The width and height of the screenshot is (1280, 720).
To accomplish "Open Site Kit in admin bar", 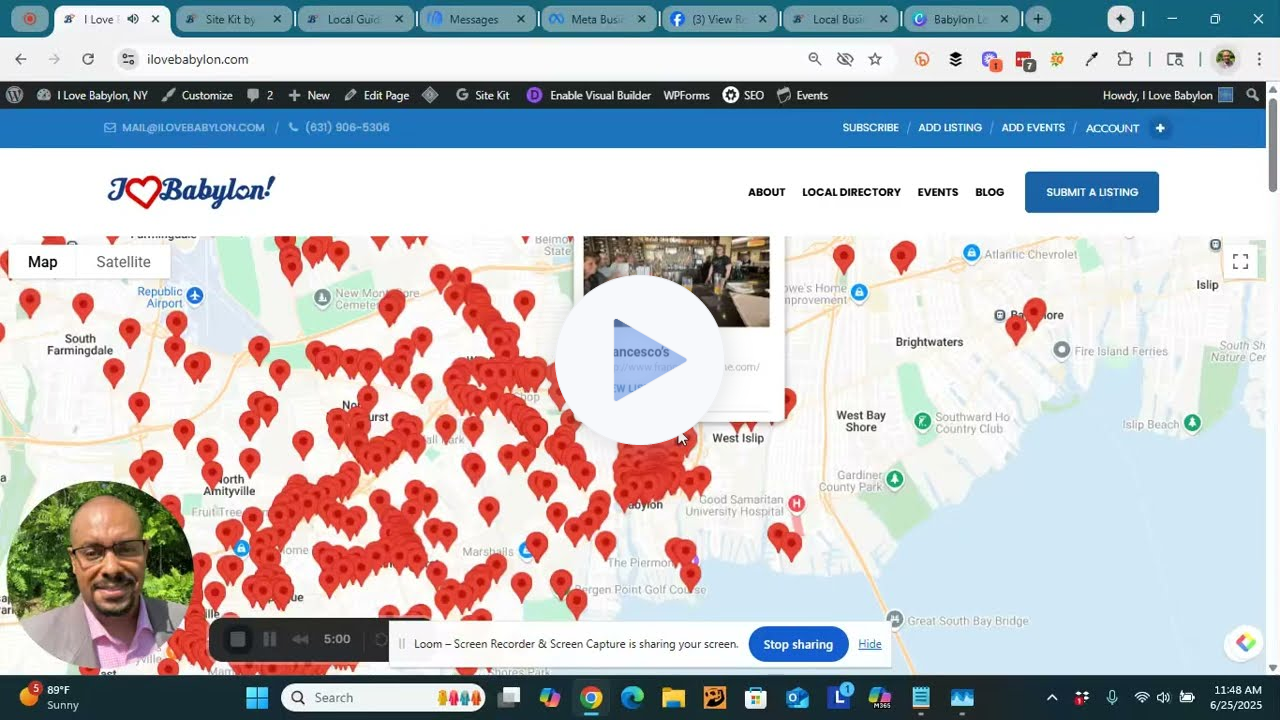I will click(x=482, y=95).
